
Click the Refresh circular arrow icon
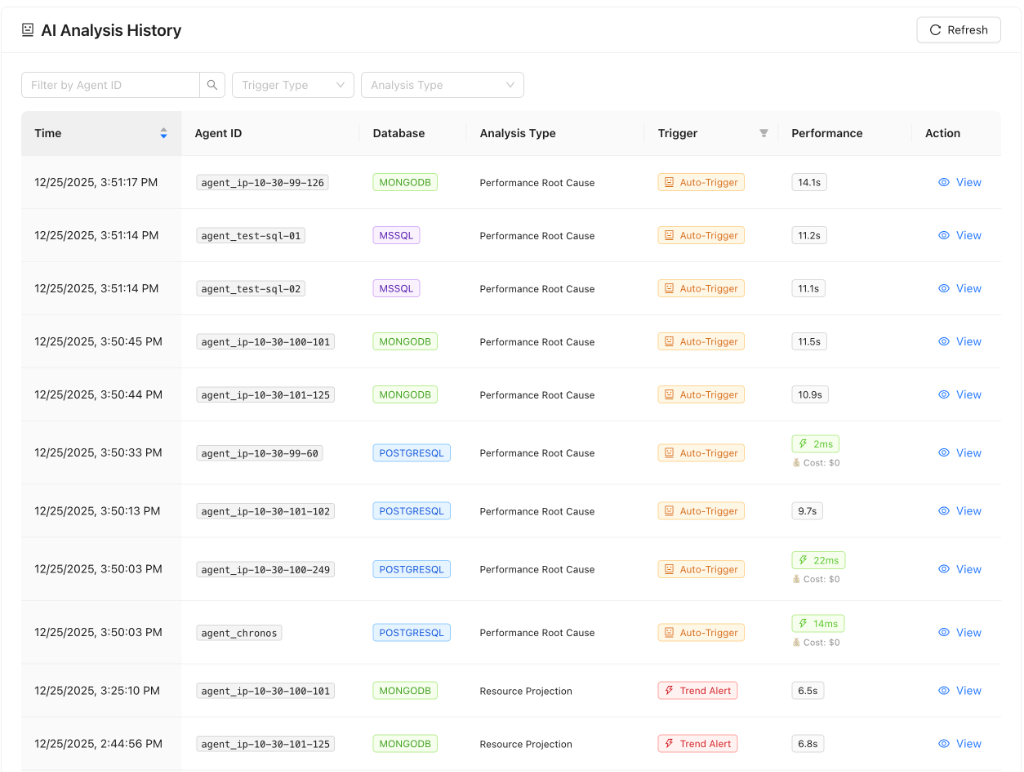point(934,29)
